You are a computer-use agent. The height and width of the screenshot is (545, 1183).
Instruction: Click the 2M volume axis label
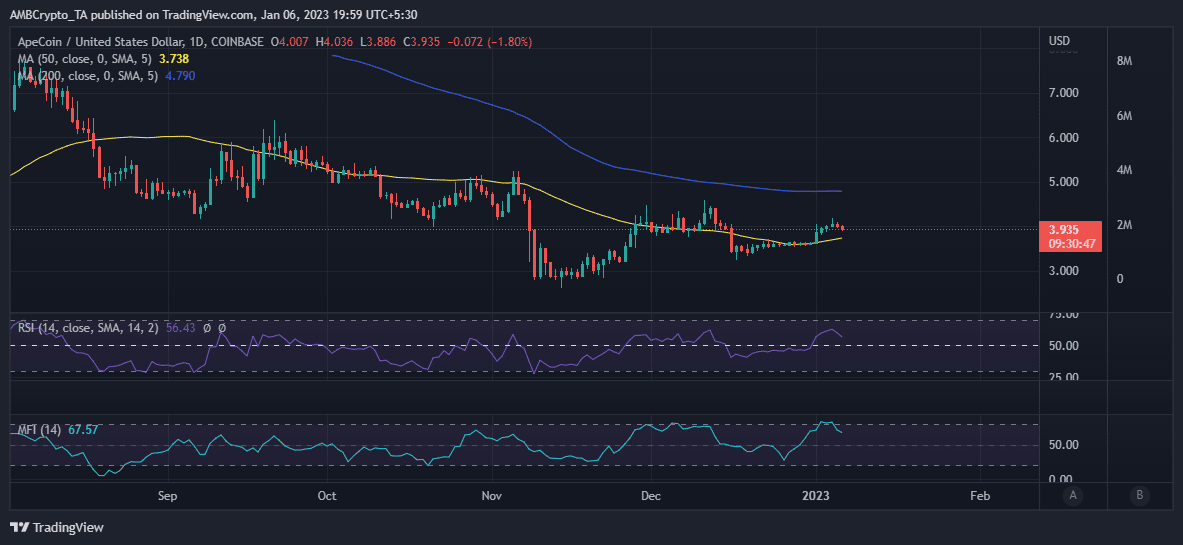click(x=1123, y=225)
